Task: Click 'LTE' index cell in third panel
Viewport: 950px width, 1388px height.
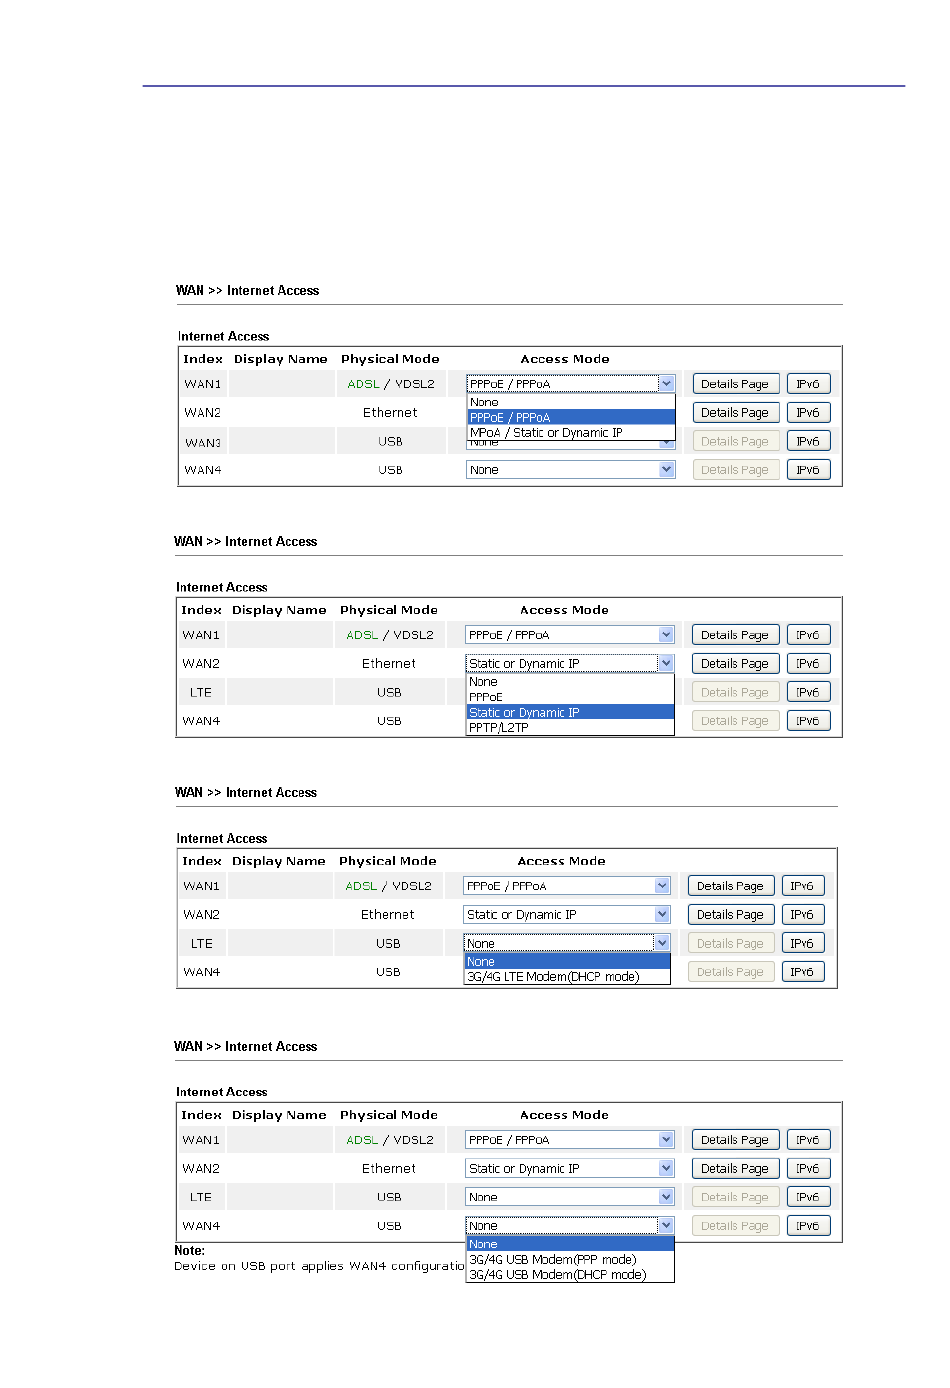Action: point(202,943)
